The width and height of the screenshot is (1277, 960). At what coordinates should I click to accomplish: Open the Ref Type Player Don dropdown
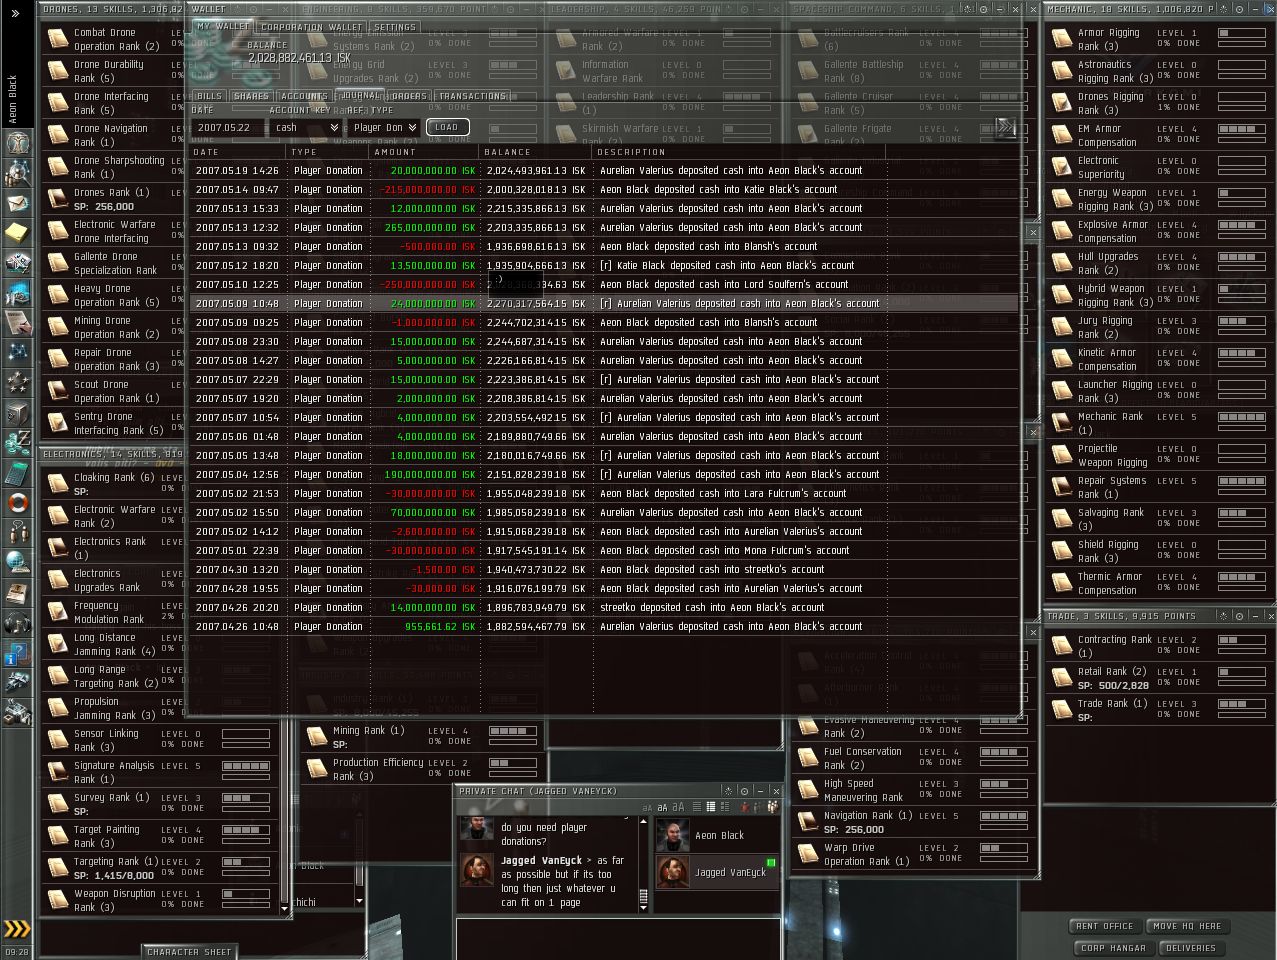pos(384,127)
